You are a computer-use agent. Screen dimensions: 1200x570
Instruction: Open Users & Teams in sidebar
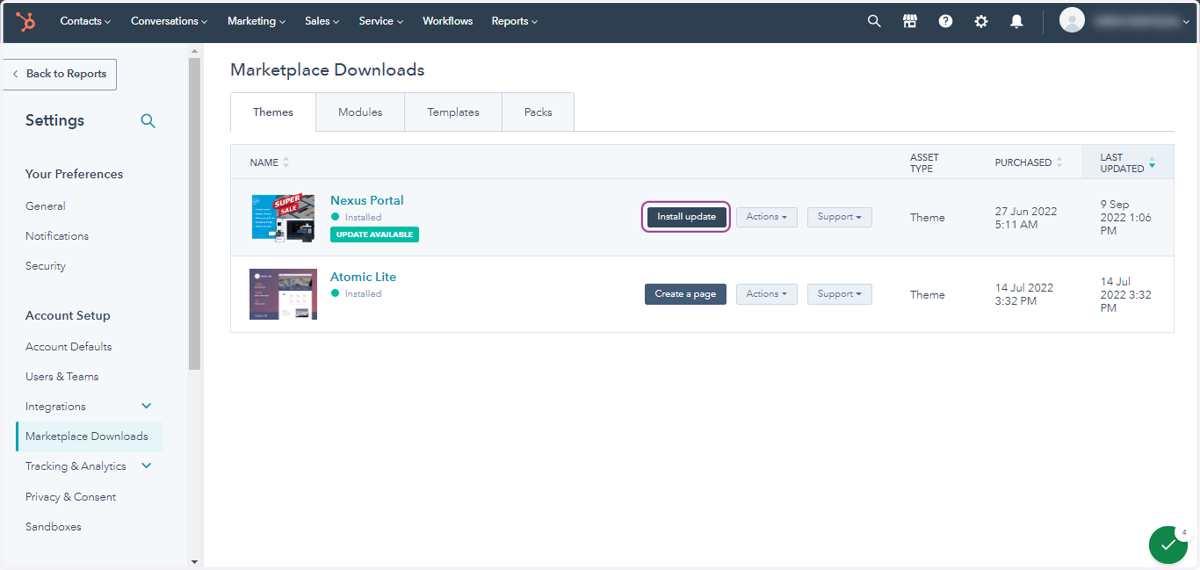[x=62, y=377]
